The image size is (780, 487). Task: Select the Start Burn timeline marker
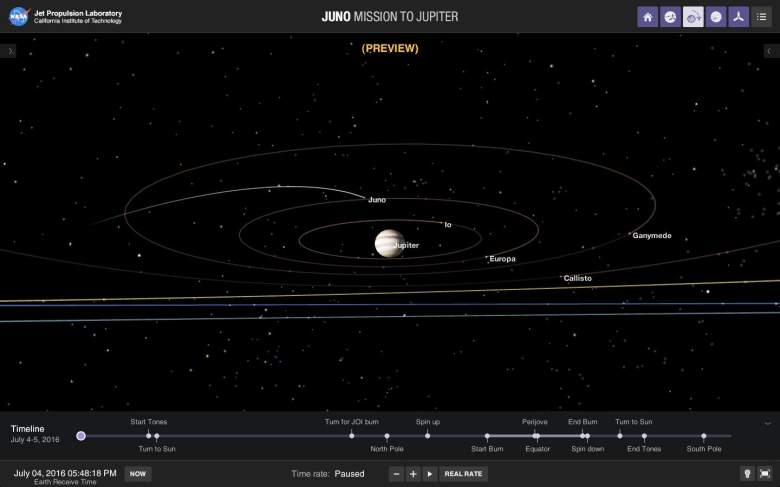487,436
